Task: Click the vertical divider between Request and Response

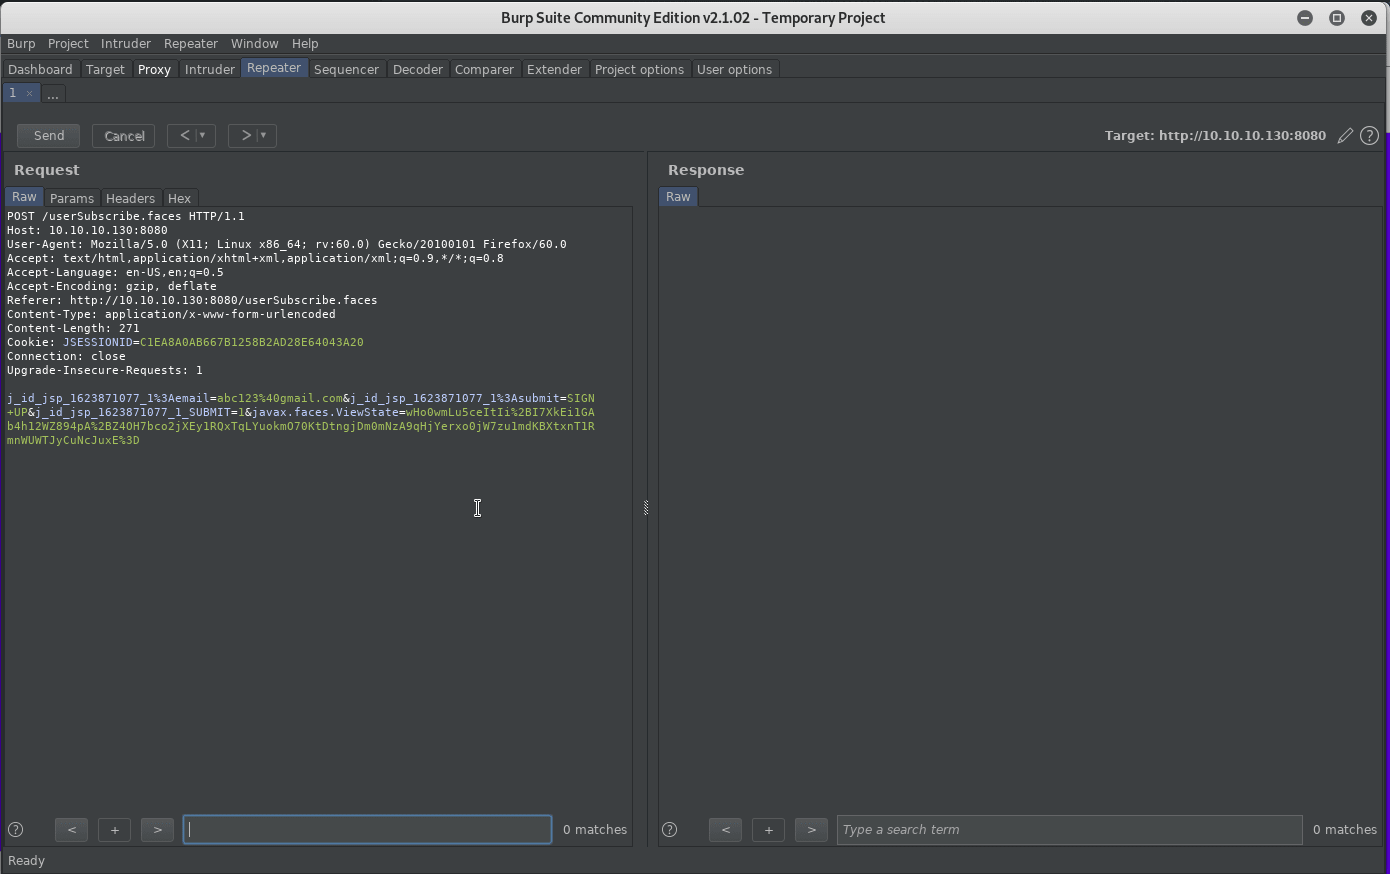Action: [x=646, y=508]
